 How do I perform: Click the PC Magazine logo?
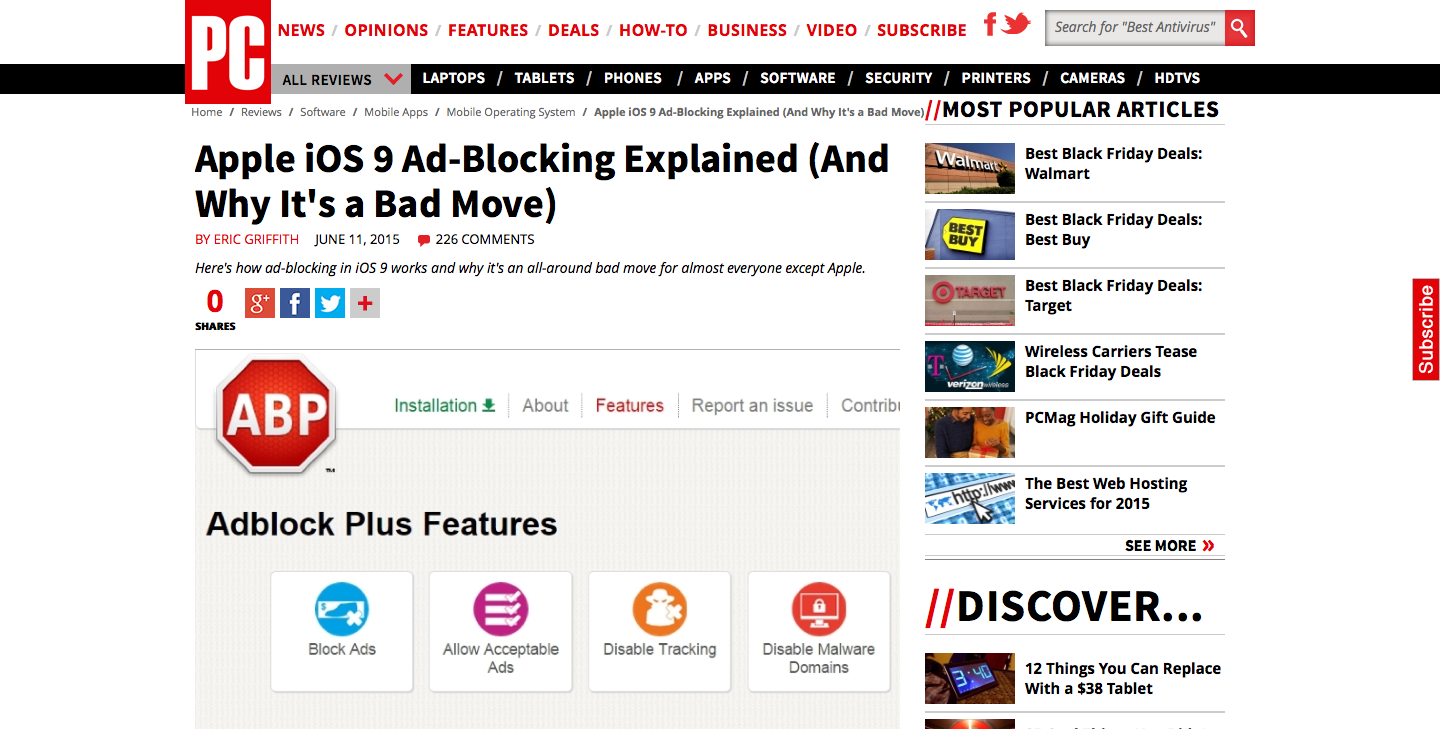click(228, 51)
